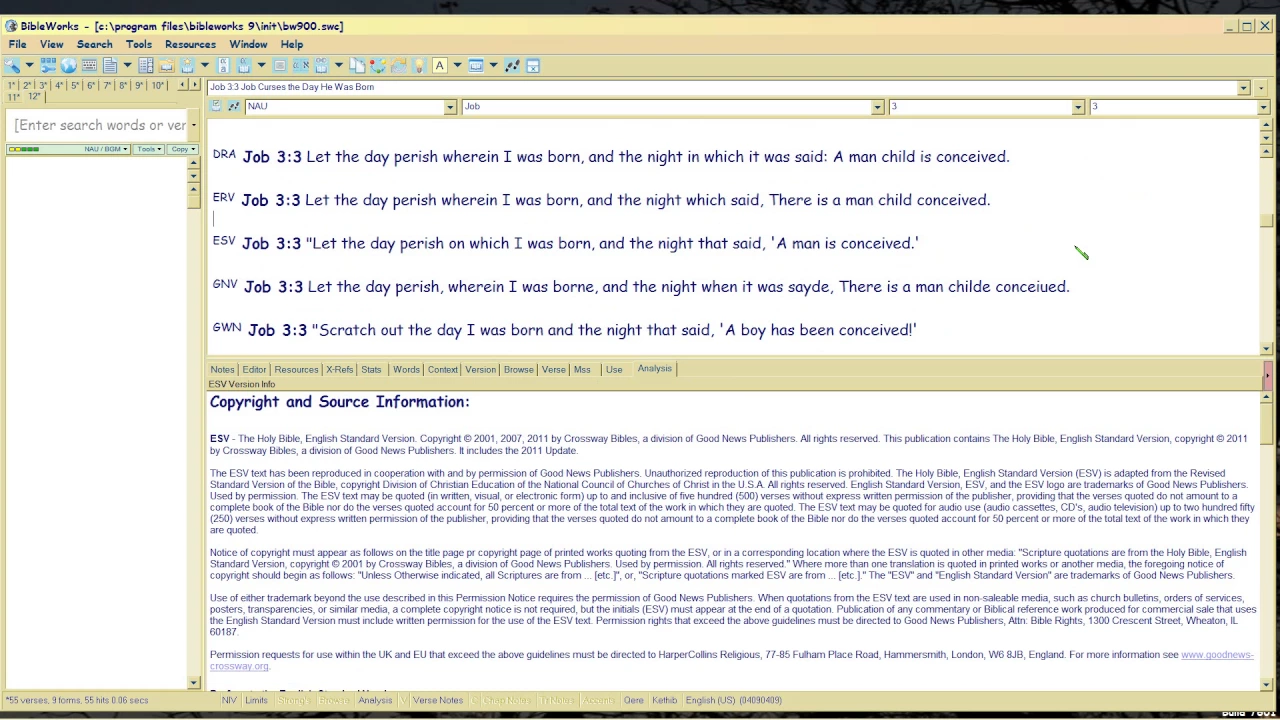
Task: Click the letter A font toolbar icon
Action: 440,65
